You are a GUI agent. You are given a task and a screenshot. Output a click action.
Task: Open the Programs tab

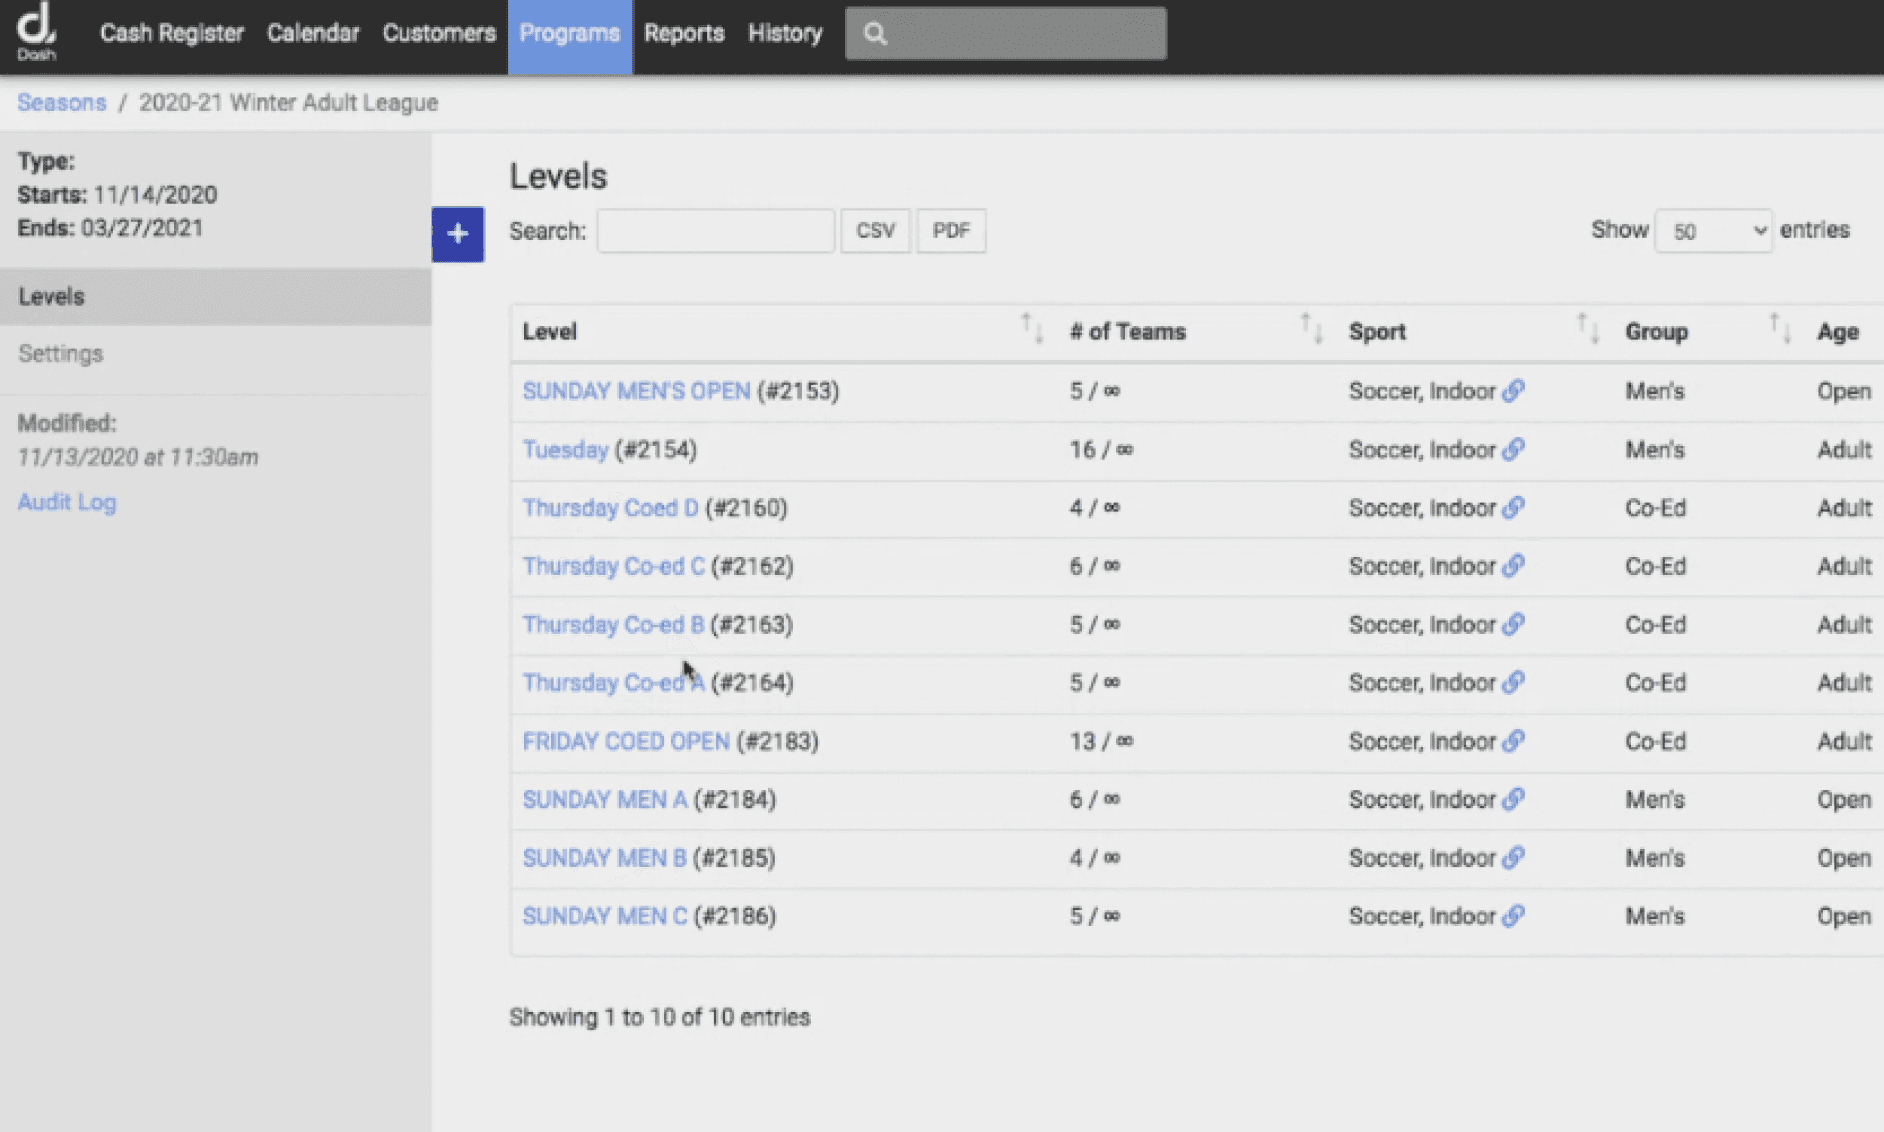pyautogui.click(x=569, y=34)
